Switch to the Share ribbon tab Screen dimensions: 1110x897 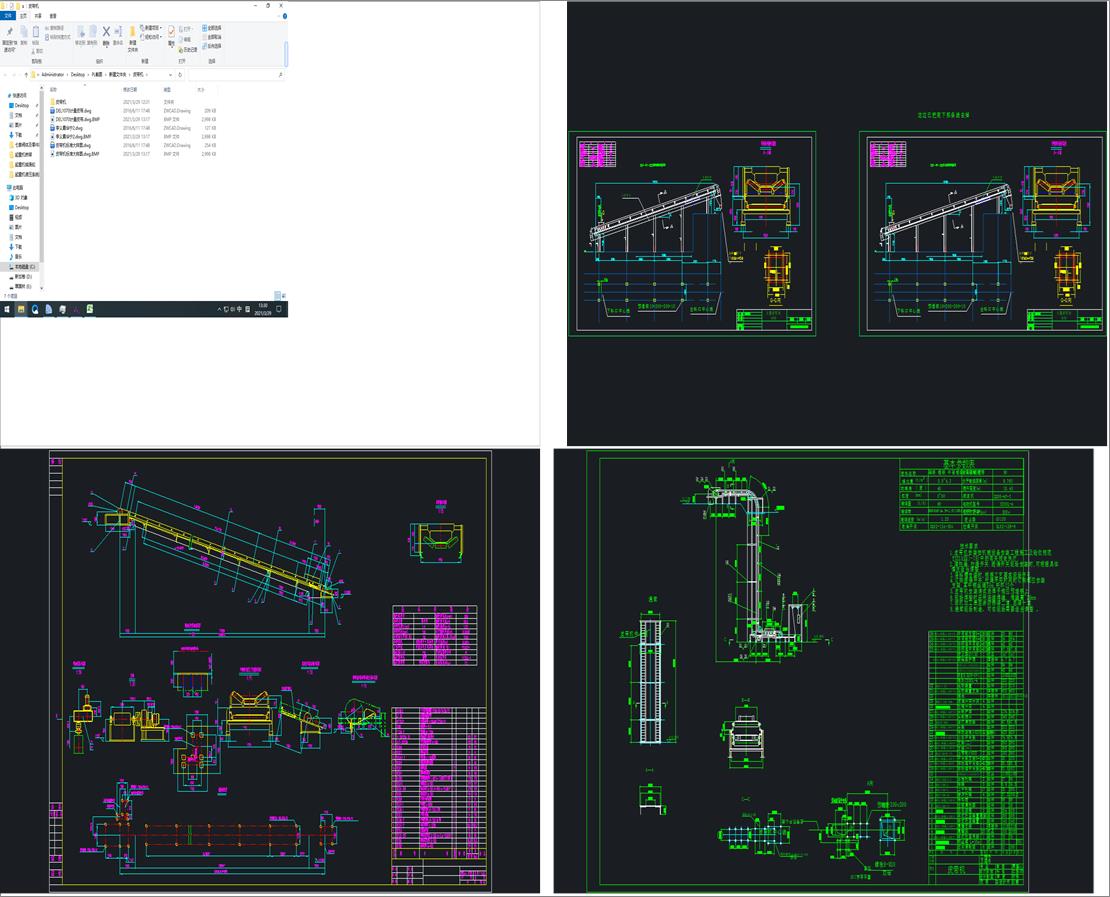(x=38, y=16)
